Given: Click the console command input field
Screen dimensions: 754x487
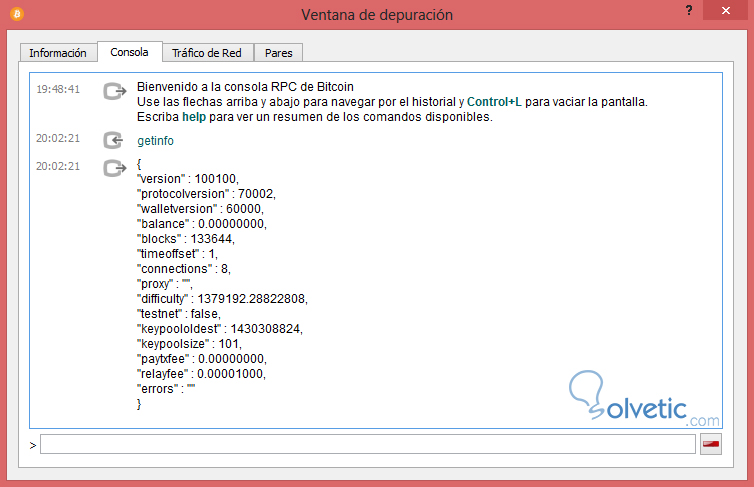Looking at the screenshot, I should click(368, 444).
